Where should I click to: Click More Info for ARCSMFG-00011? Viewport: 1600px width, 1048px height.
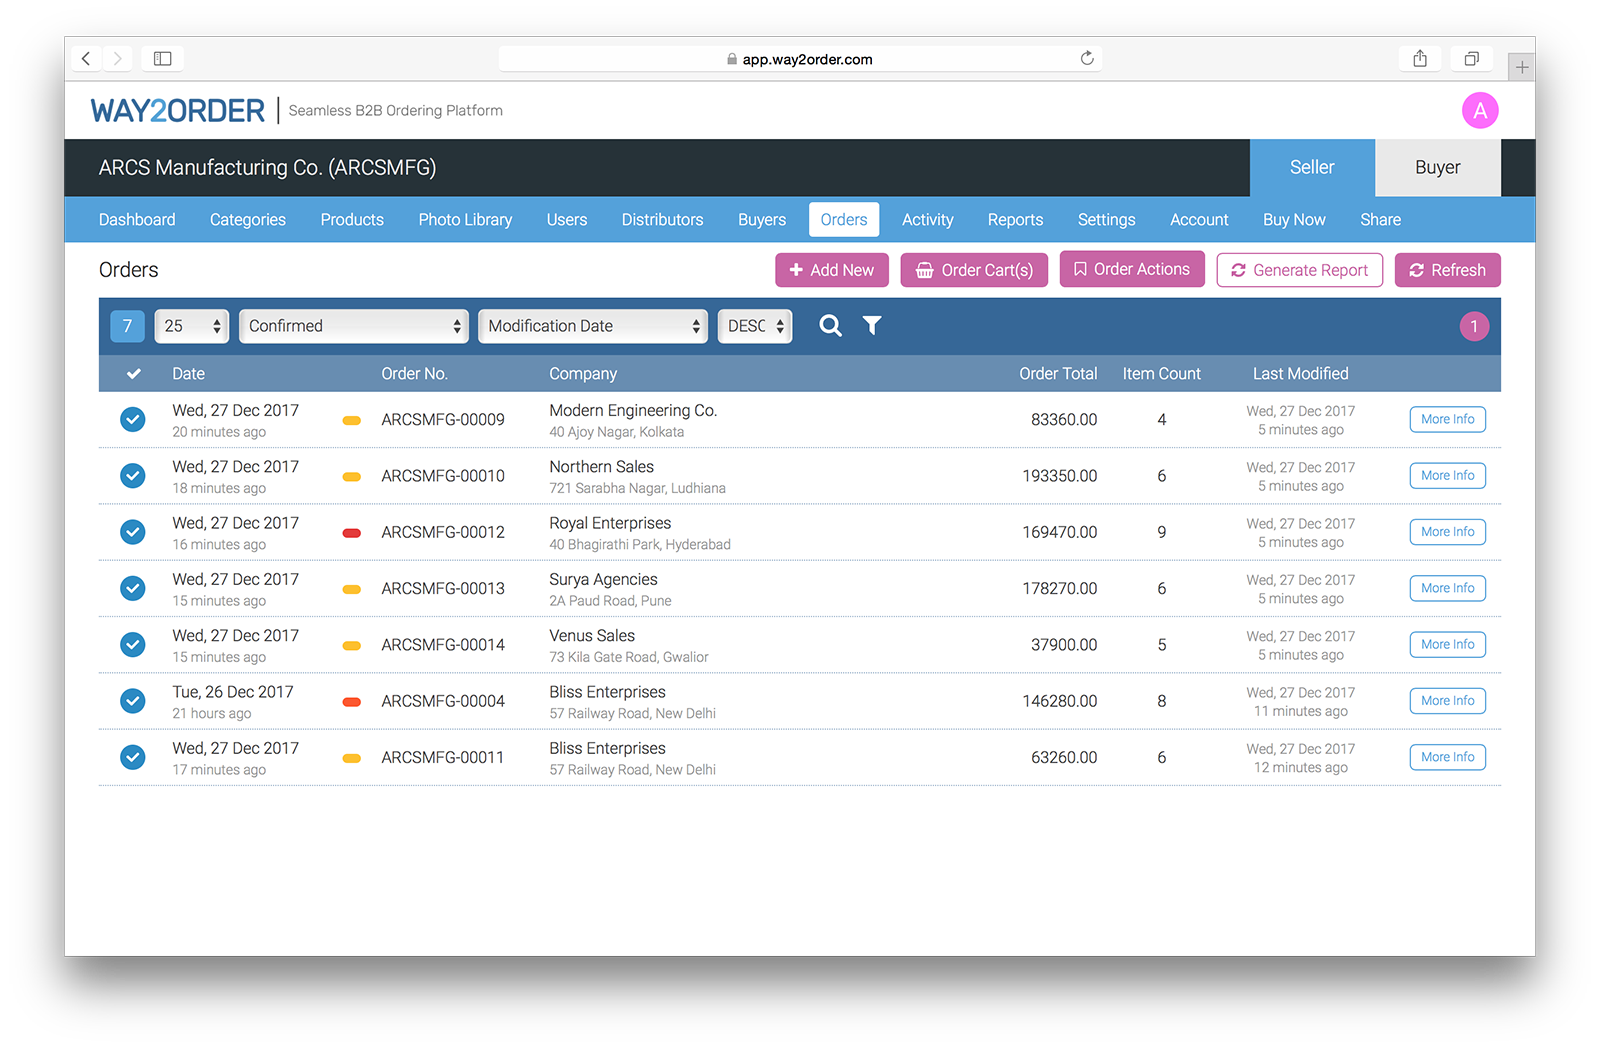(1447, 757)
